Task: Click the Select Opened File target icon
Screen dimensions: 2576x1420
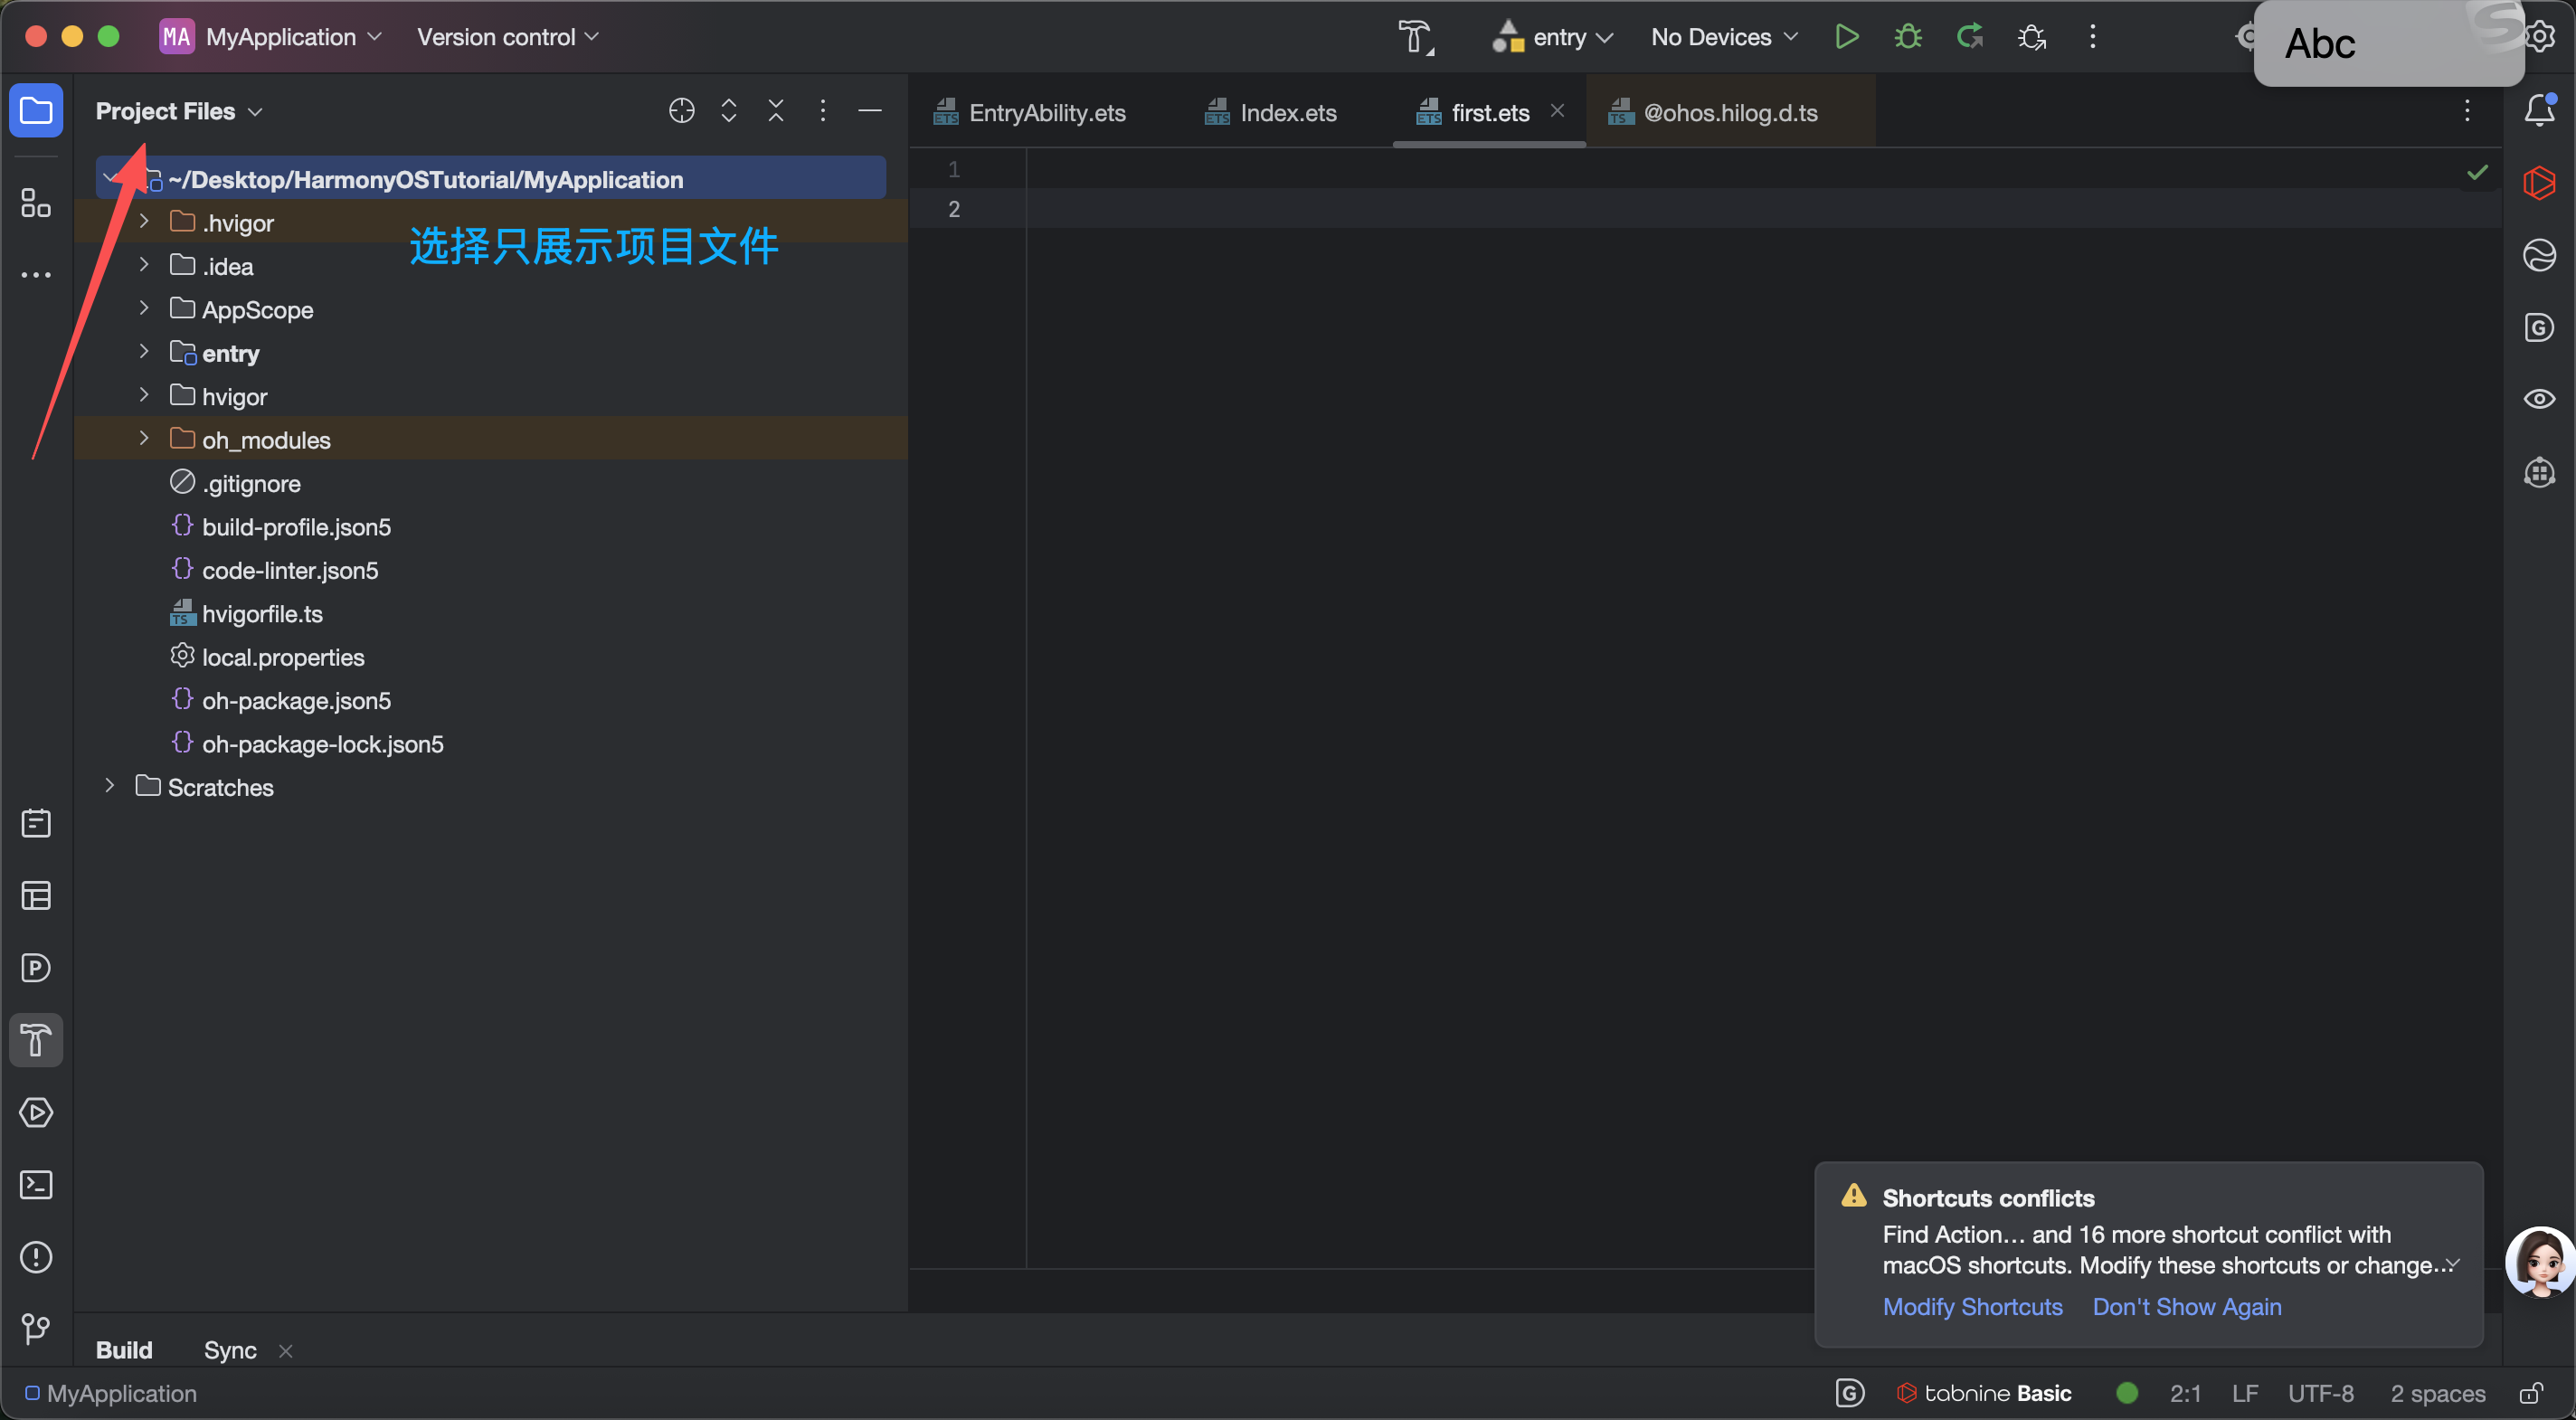Action: [681, 111]
